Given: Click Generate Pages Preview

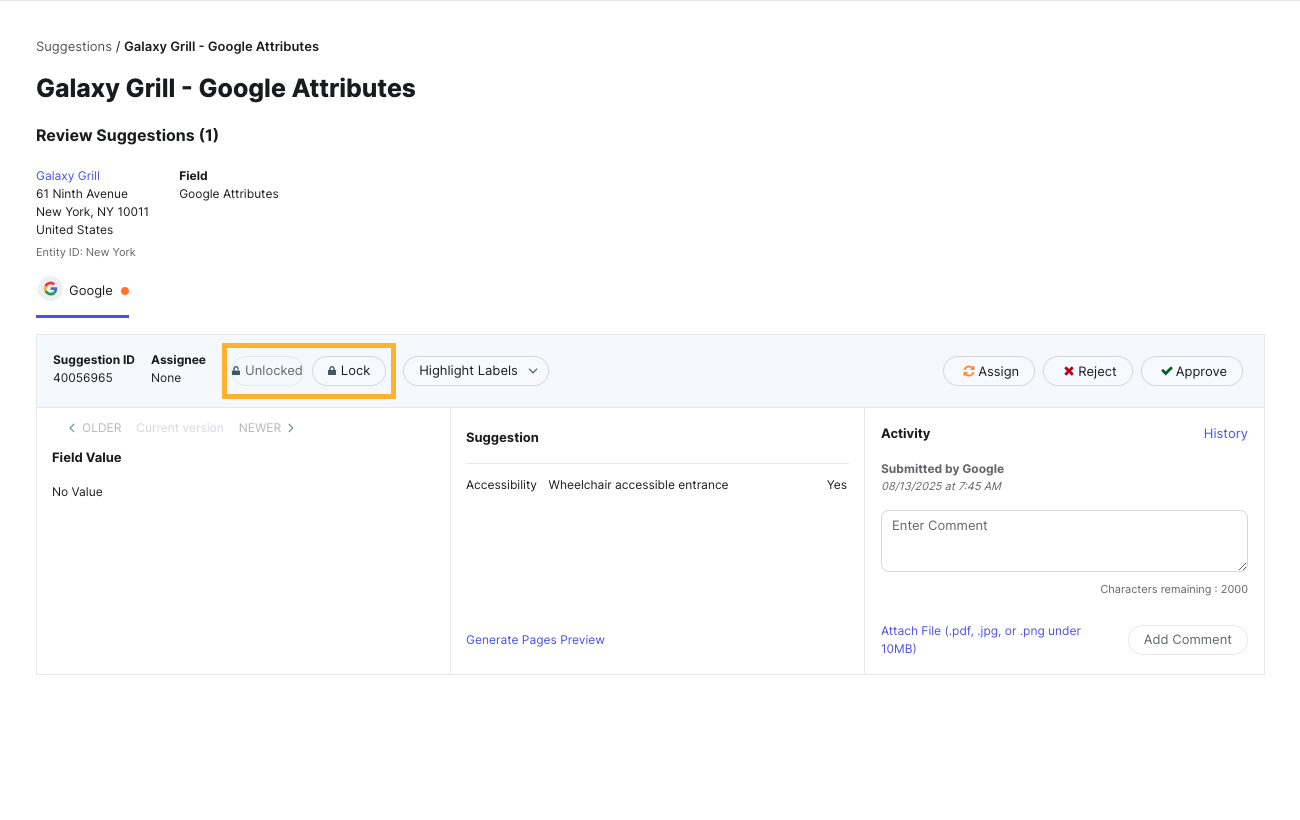Looking at the screenshot, I should [535, 640].
